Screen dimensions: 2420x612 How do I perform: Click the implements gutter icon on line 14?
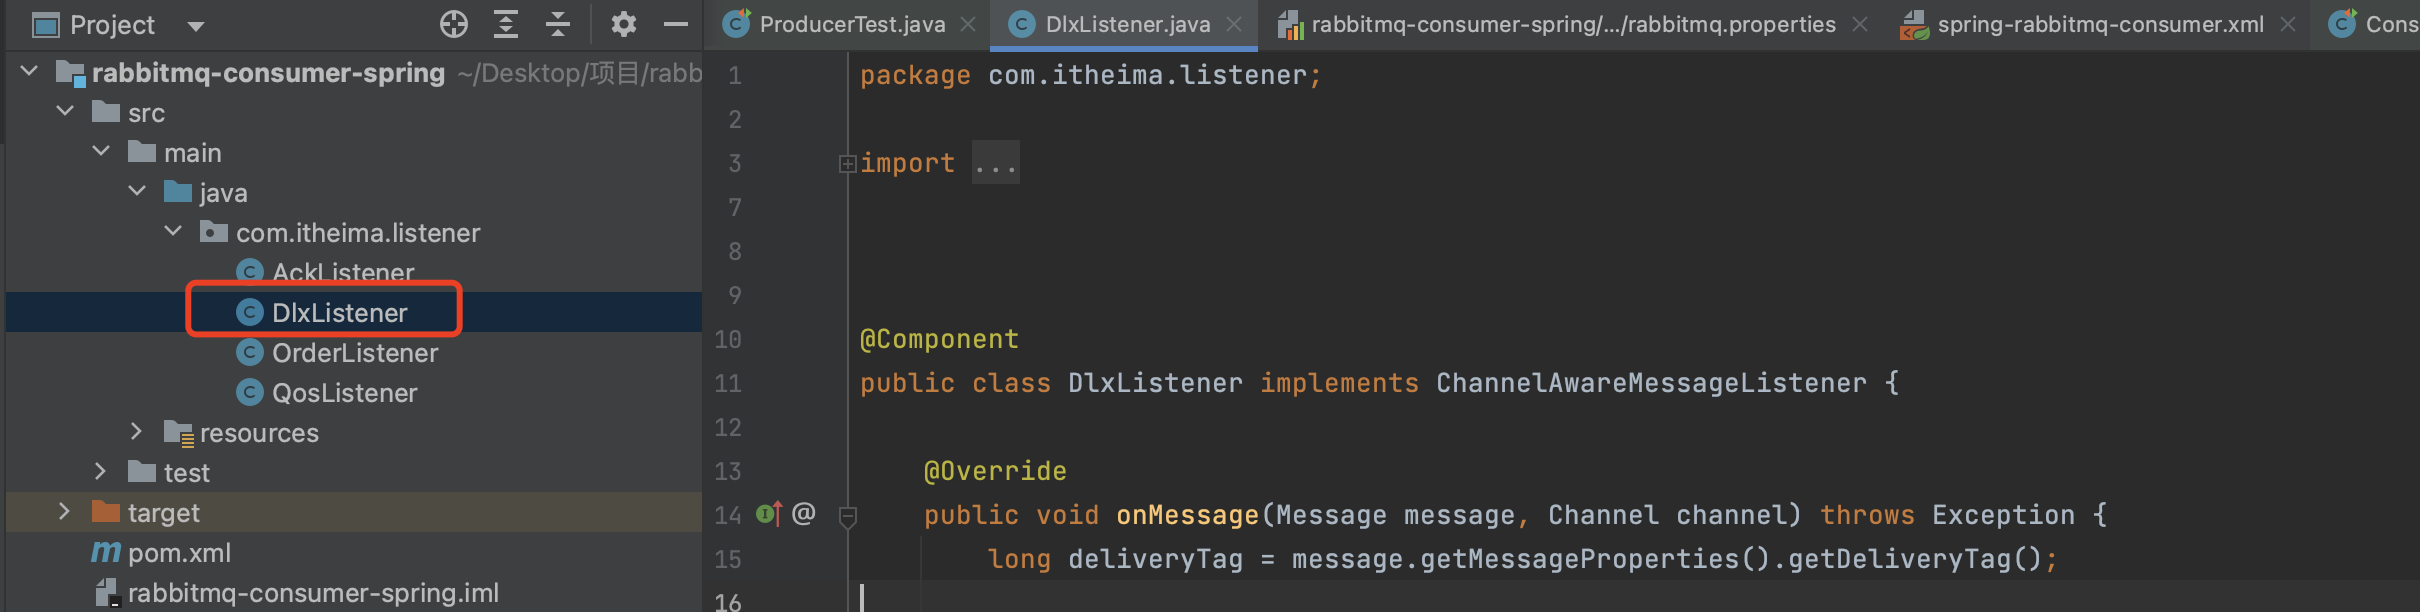pos(768,514)
